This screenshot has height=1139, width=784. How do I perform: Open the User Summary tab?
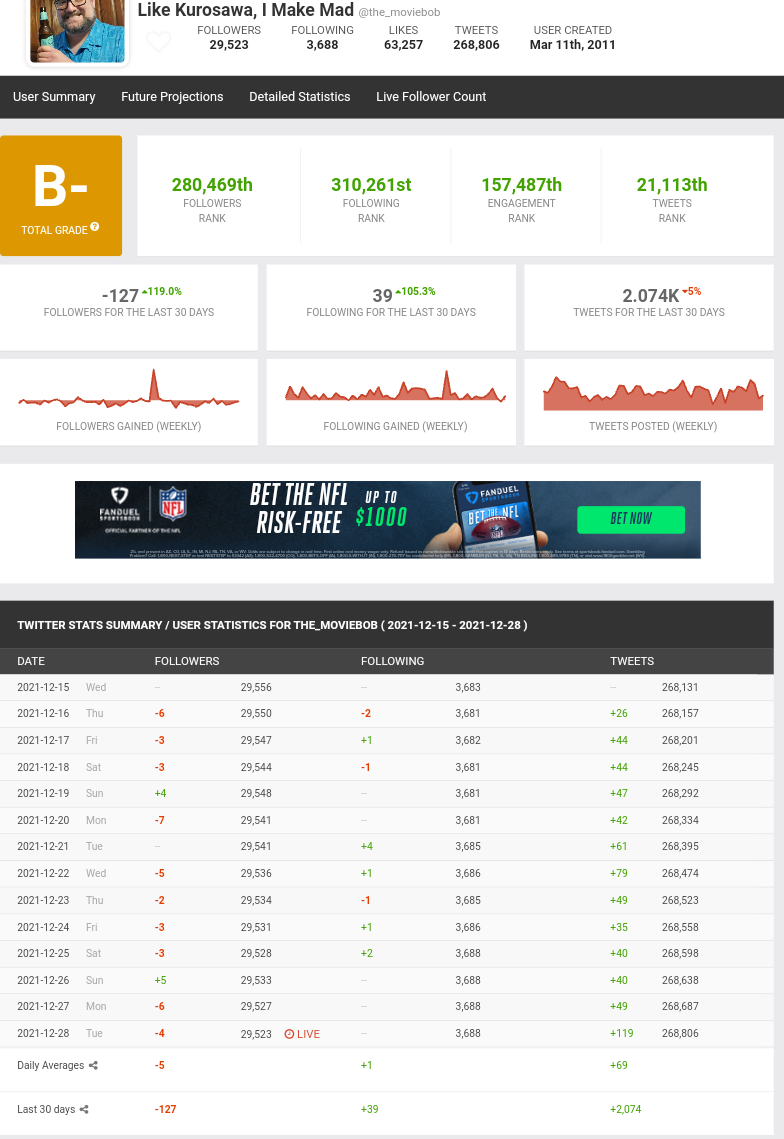tap(54, 97)
